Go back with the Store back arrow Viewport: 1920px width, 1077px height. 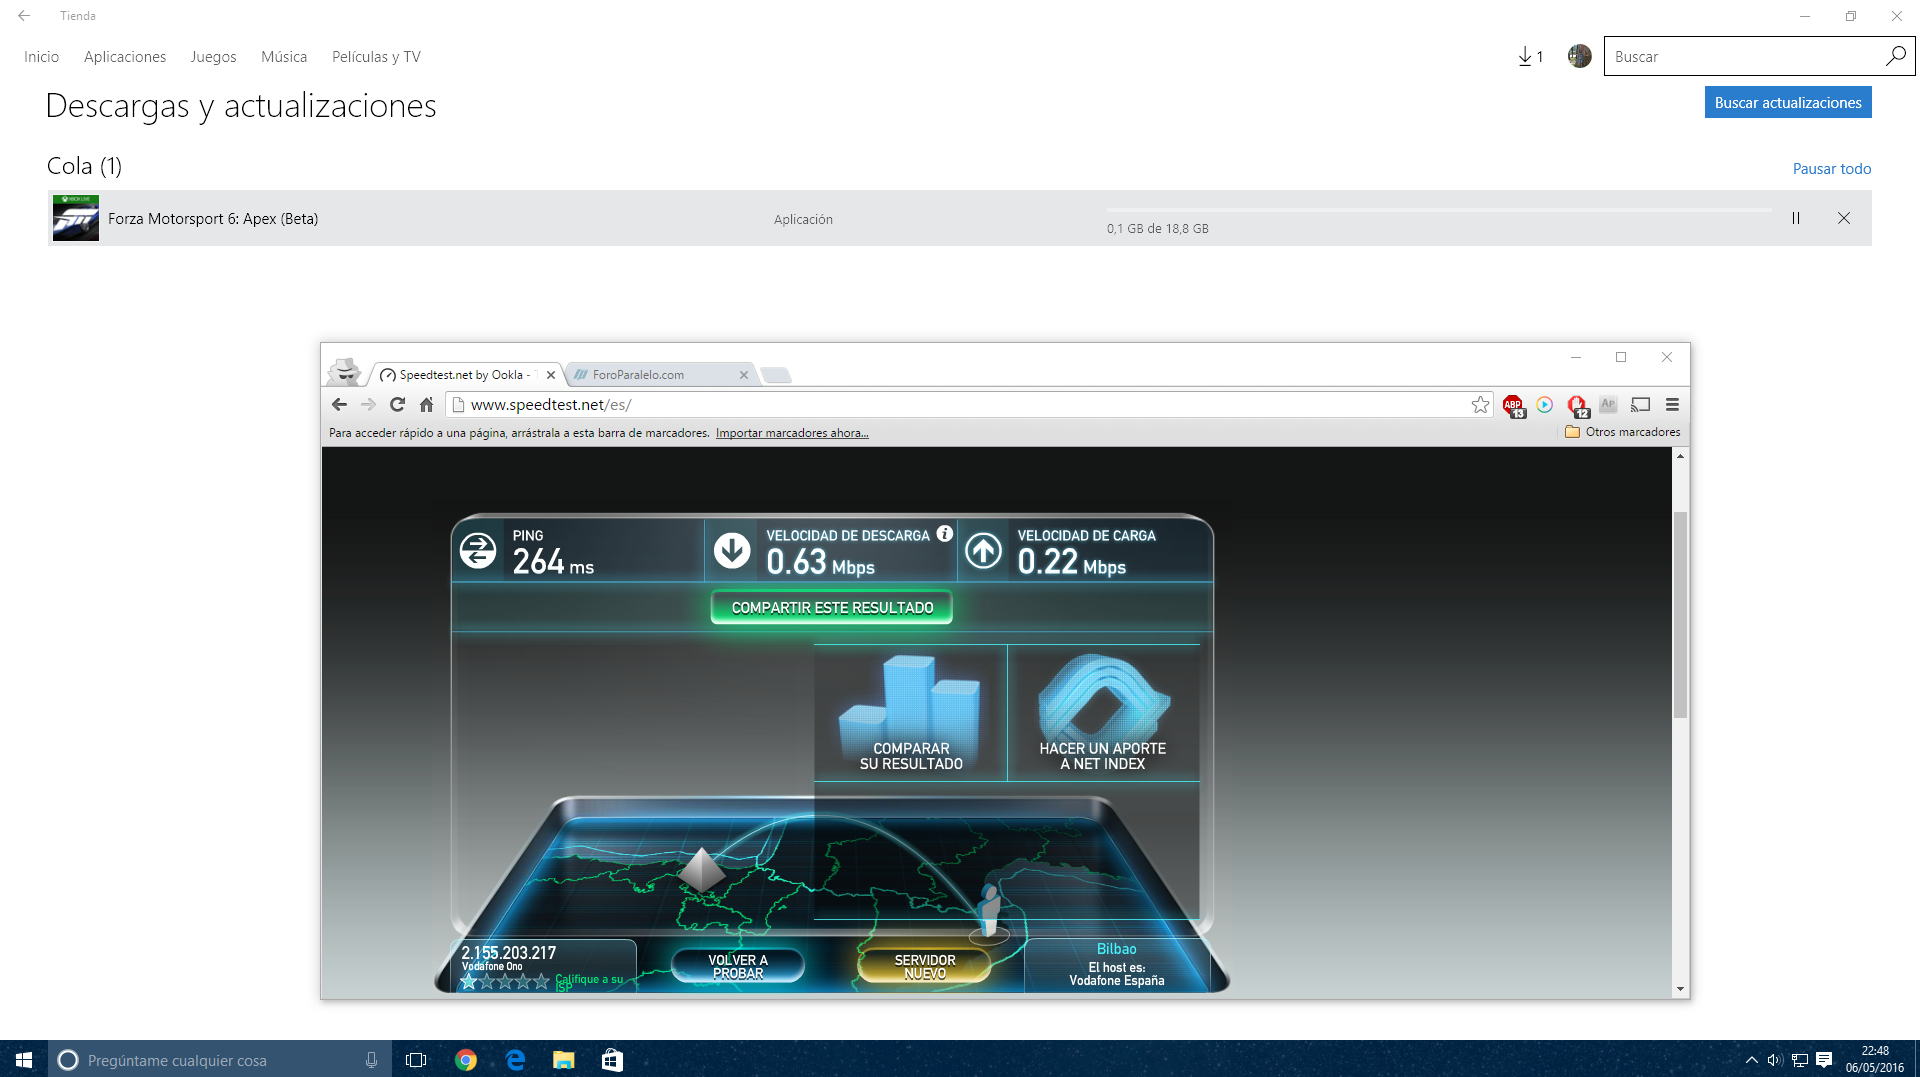click(24, 16)
